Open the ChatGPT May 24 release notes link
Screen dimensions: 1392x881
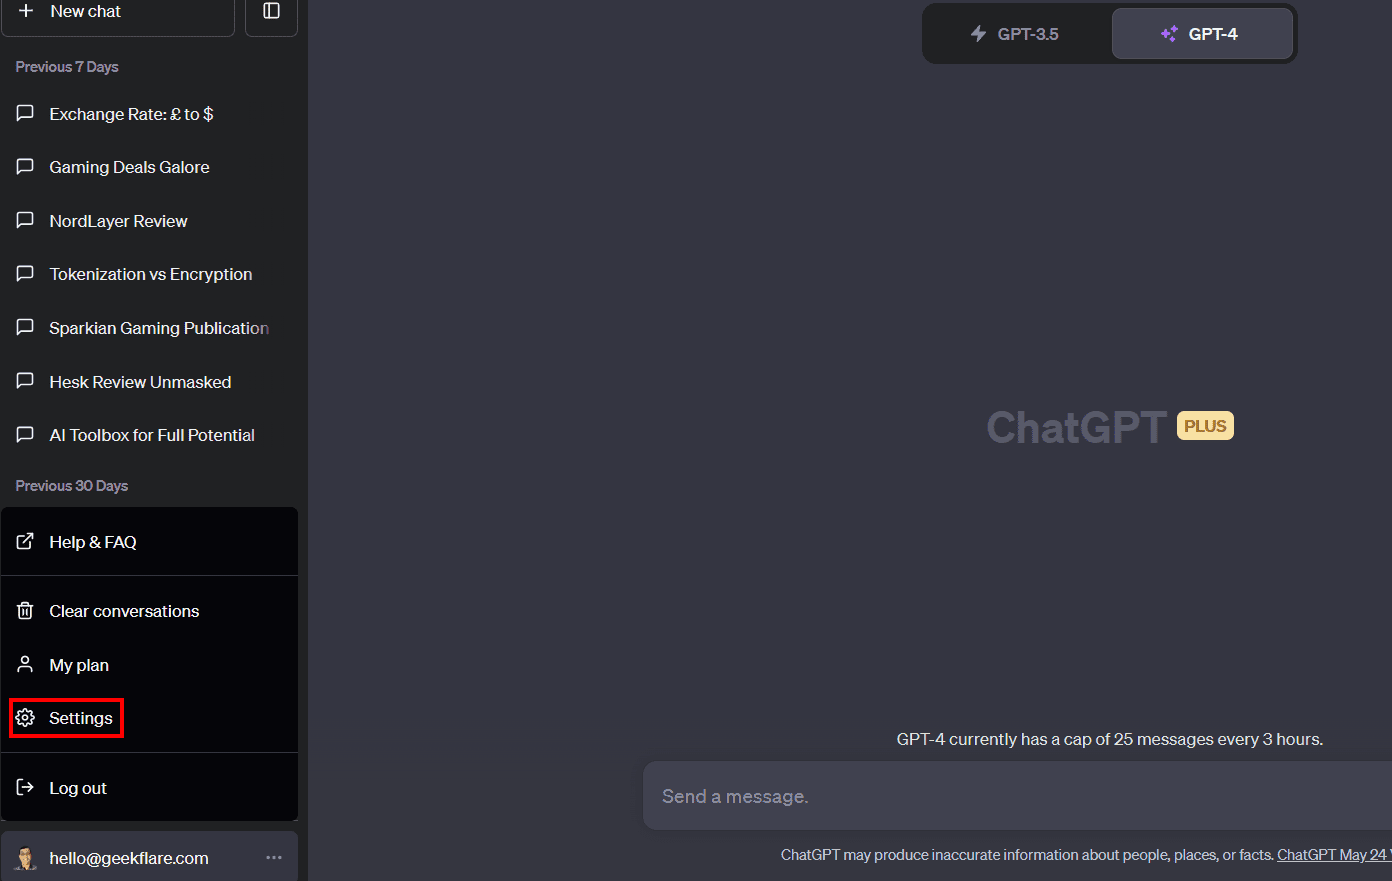pyautogui.click(x=1333, y=854)
